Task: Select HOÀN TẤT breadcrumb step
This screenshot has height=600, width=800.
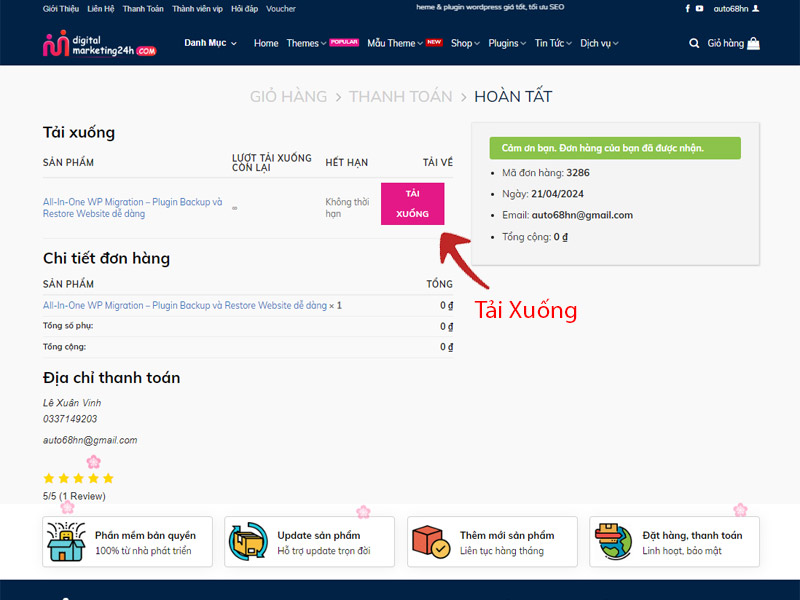Action: click(513, 96)
